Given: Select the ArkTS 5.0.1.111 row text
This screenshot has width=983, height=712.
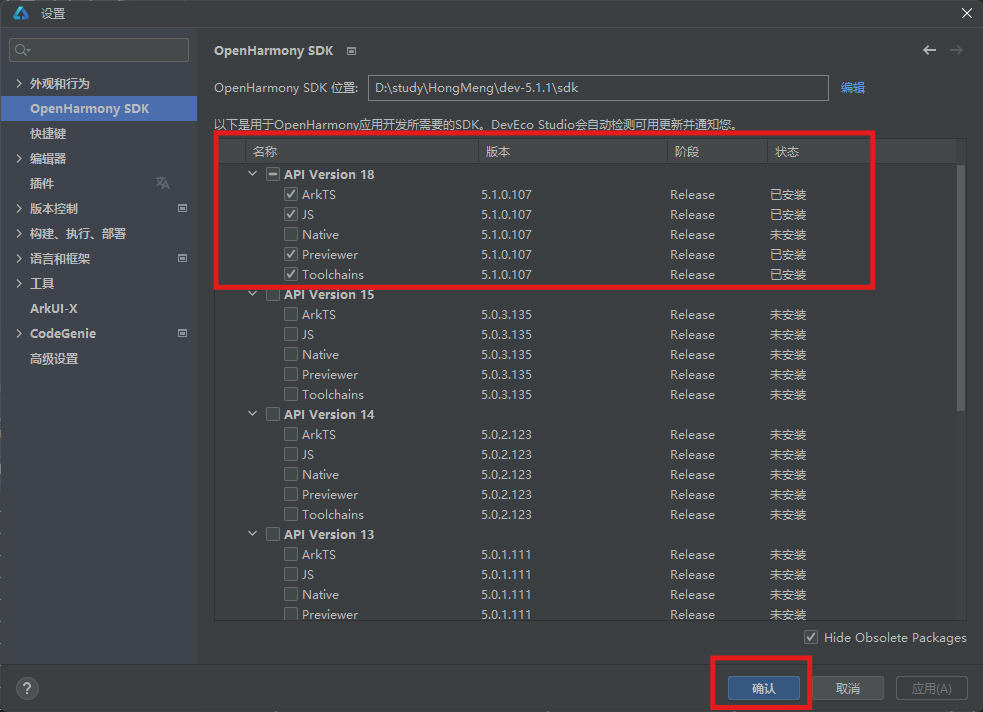Looking at the screenshot, I should pos(318,555).
